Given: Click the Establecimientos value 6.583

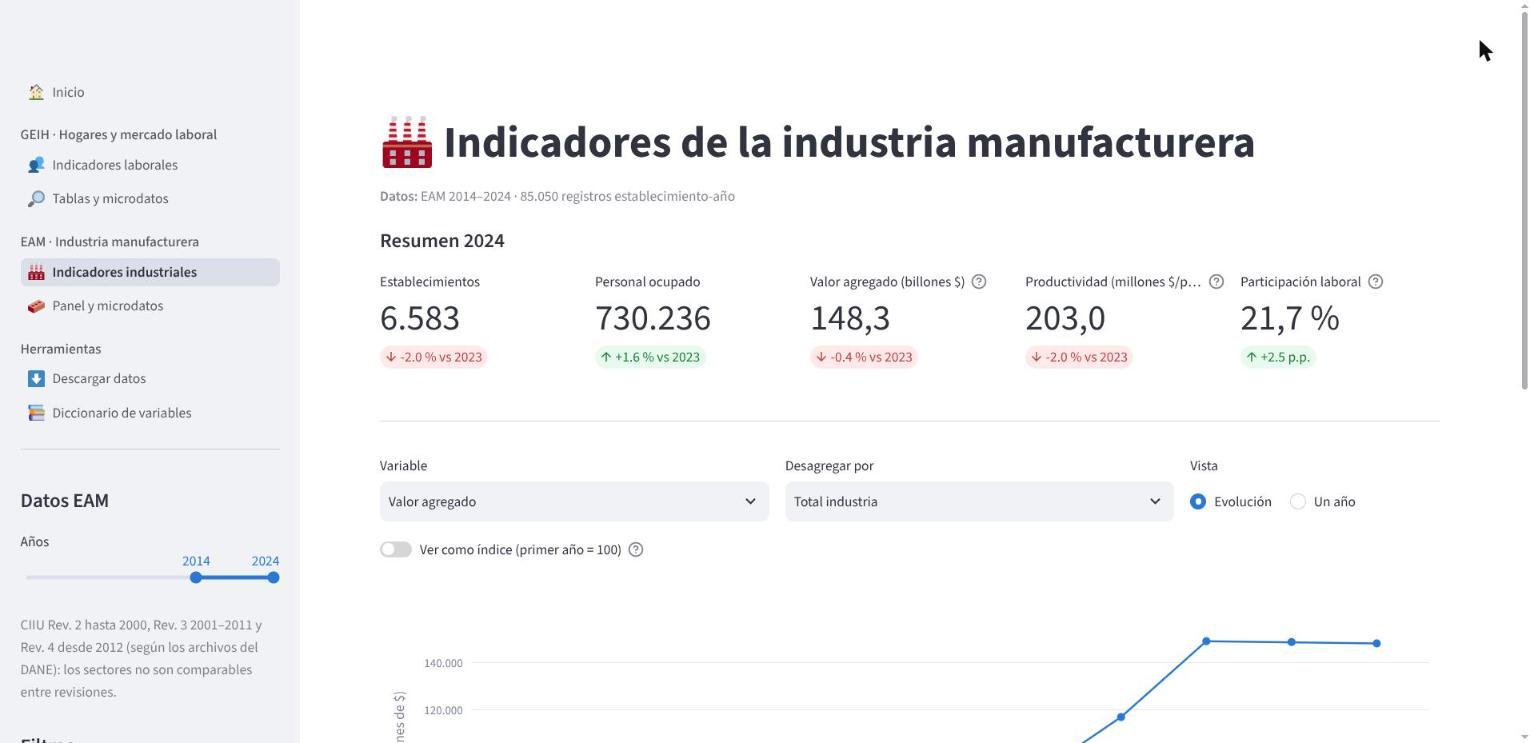Looking at the screenshot, I should pos(420,318).
